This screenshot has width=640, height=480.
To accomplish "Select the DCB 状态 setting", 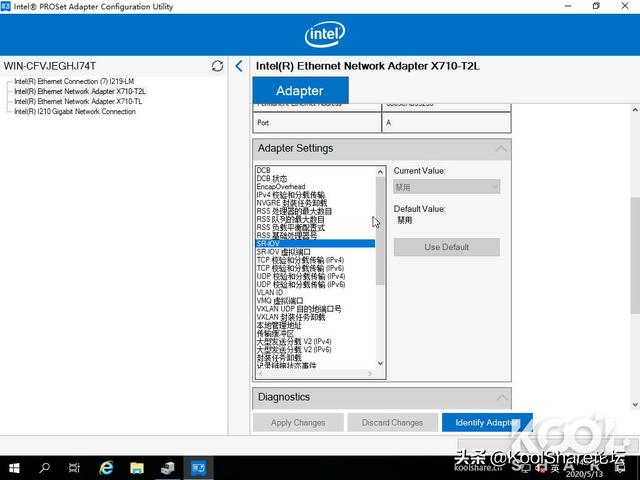I will click(x=272, y=178).
